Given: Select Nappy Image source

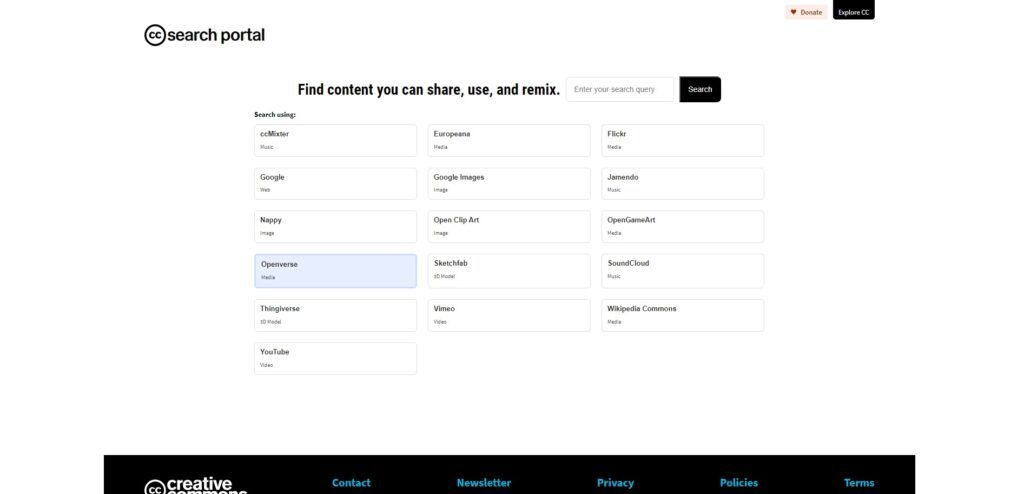Looking at the screenshot, I should (336, 227).
